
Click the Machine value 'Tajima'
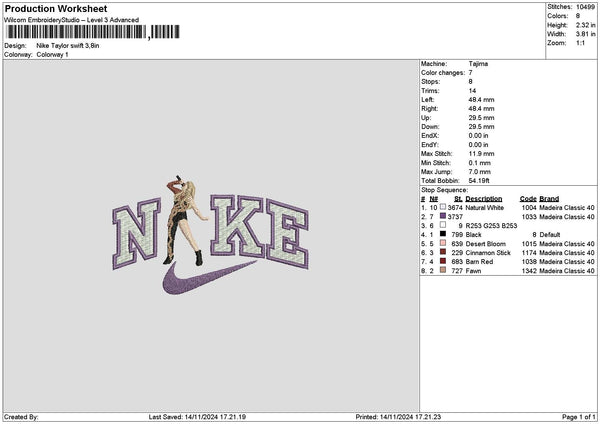coord(478,64)
